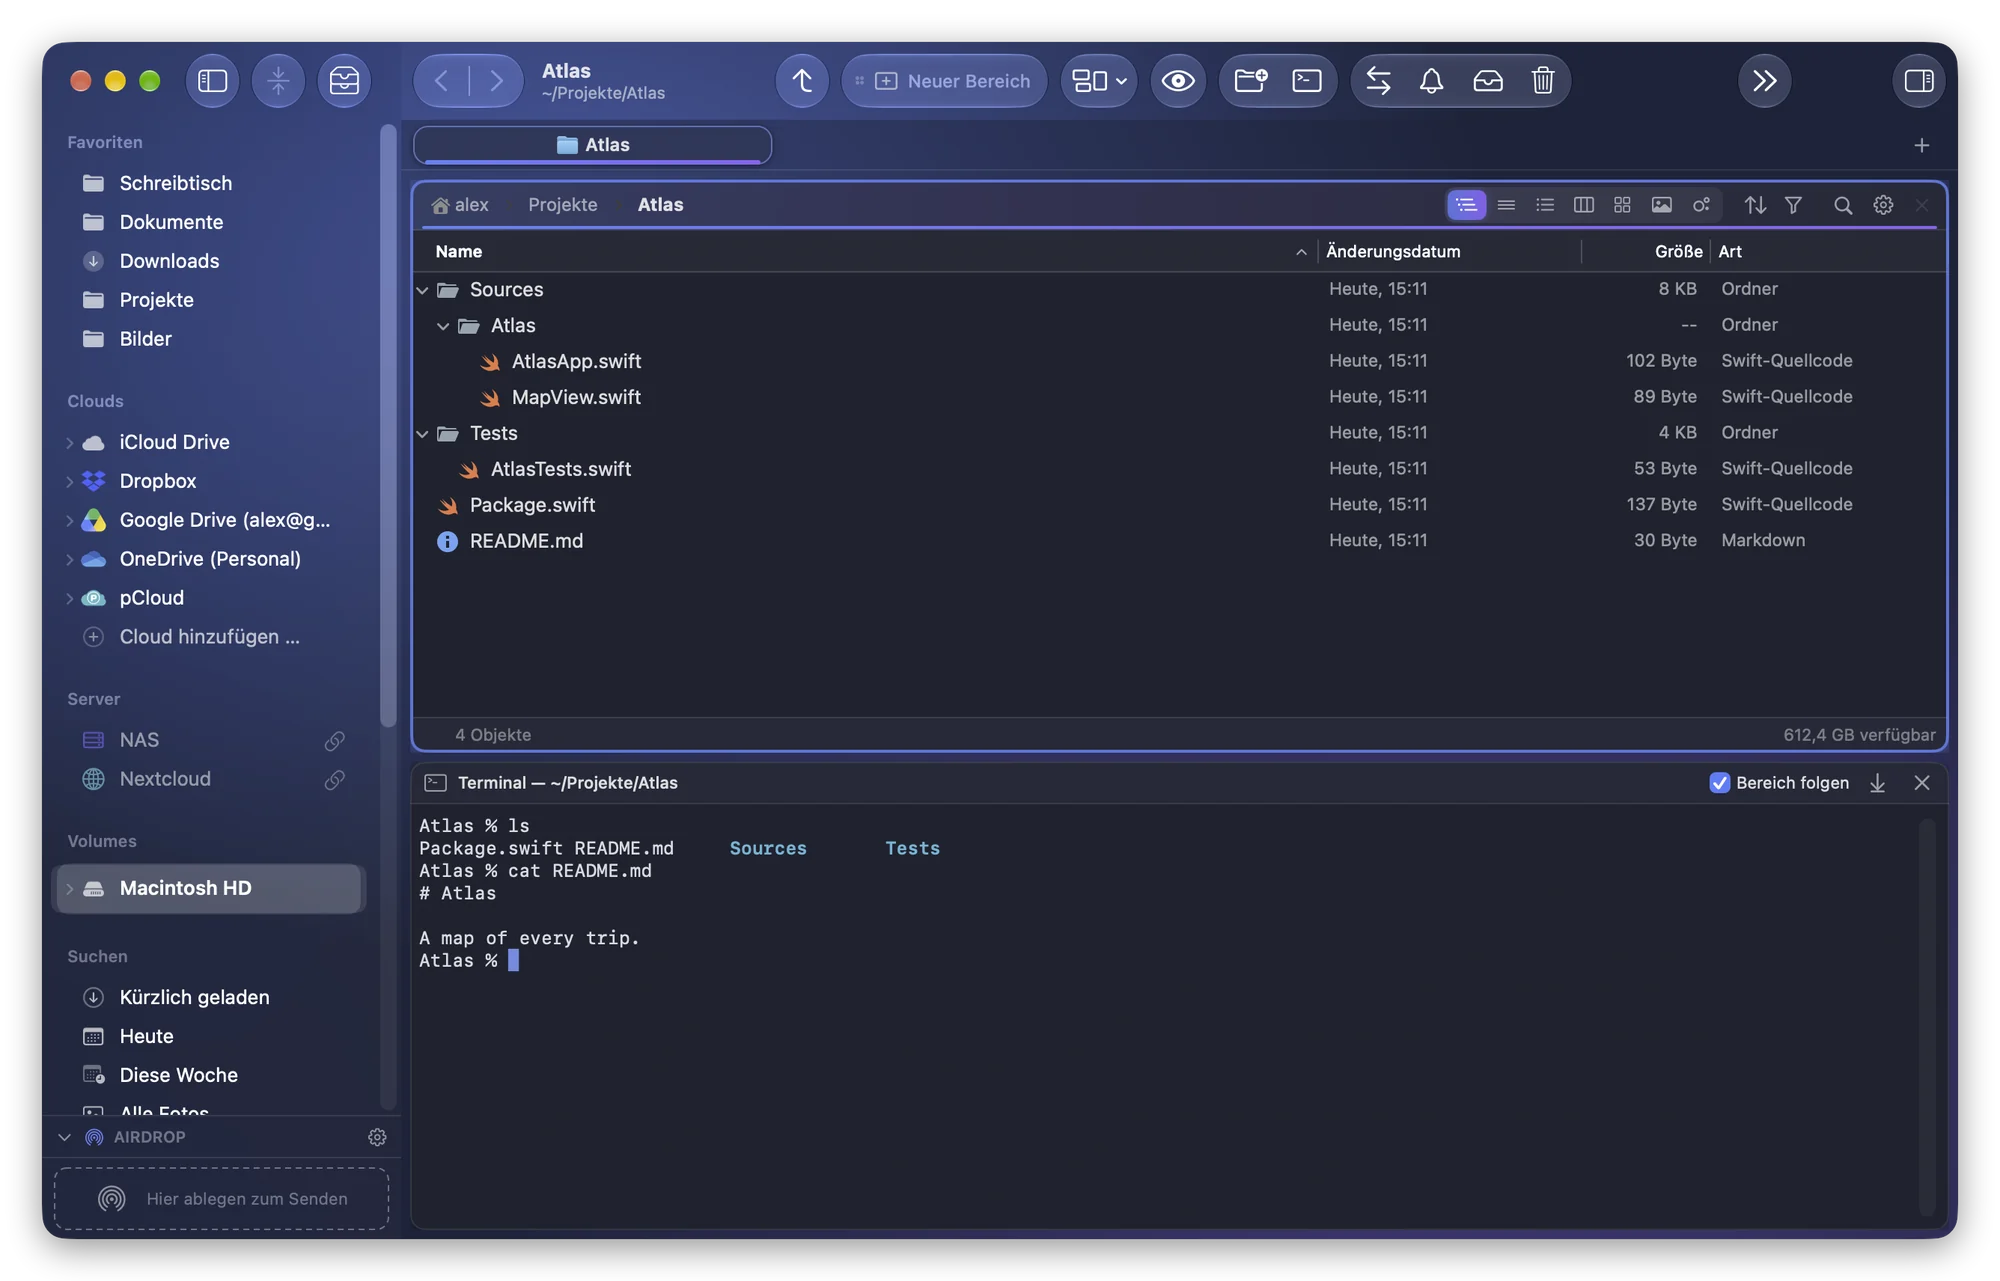Switch to column view mode

pos(1584,205)
